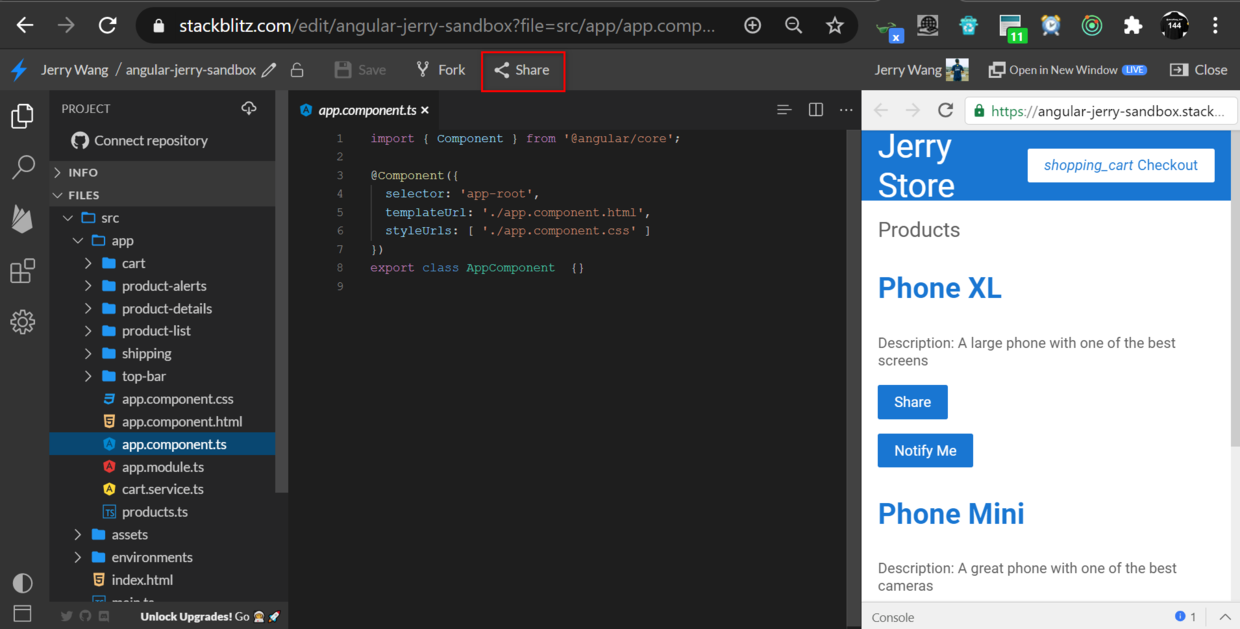
Task: Click the highlighted Share button
Action: tap(523, 70)
